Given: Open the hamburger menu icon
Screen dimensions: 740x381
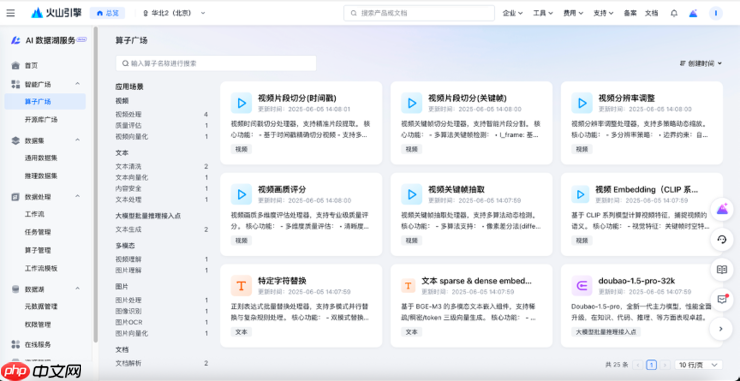Looking at the screenshot, I should (10, 13).
